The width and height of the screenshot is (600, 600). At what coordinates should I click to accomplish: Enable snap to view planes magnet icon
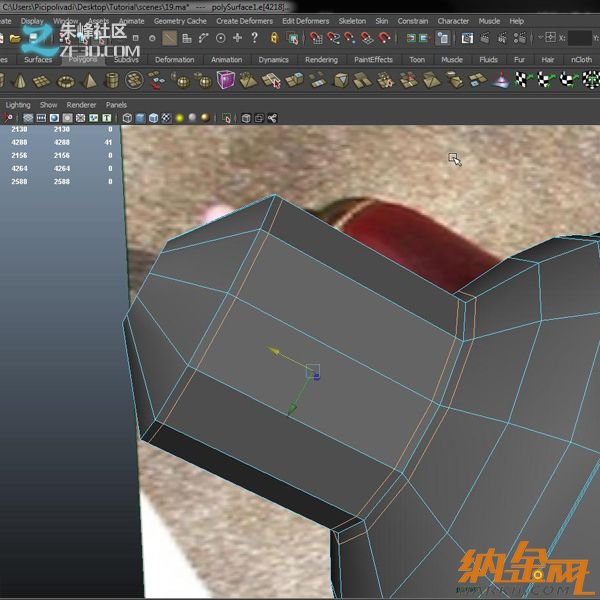coord(367,38)
